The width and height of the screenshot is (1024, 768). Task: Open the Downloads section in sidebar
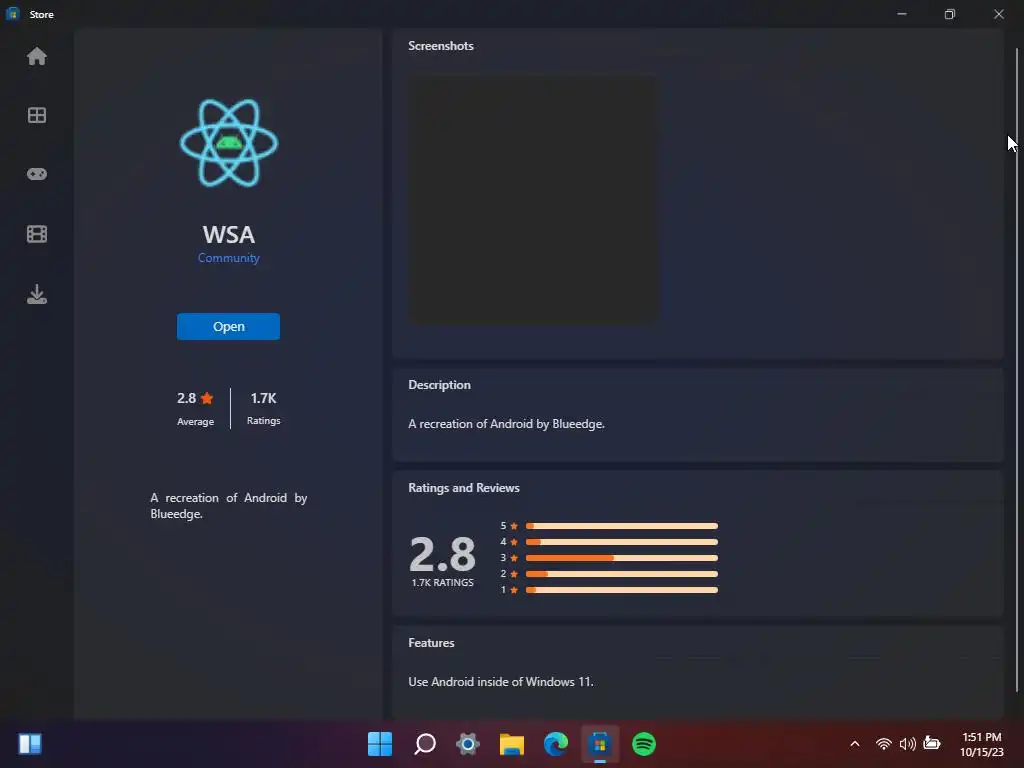click(x=37, y=294)
